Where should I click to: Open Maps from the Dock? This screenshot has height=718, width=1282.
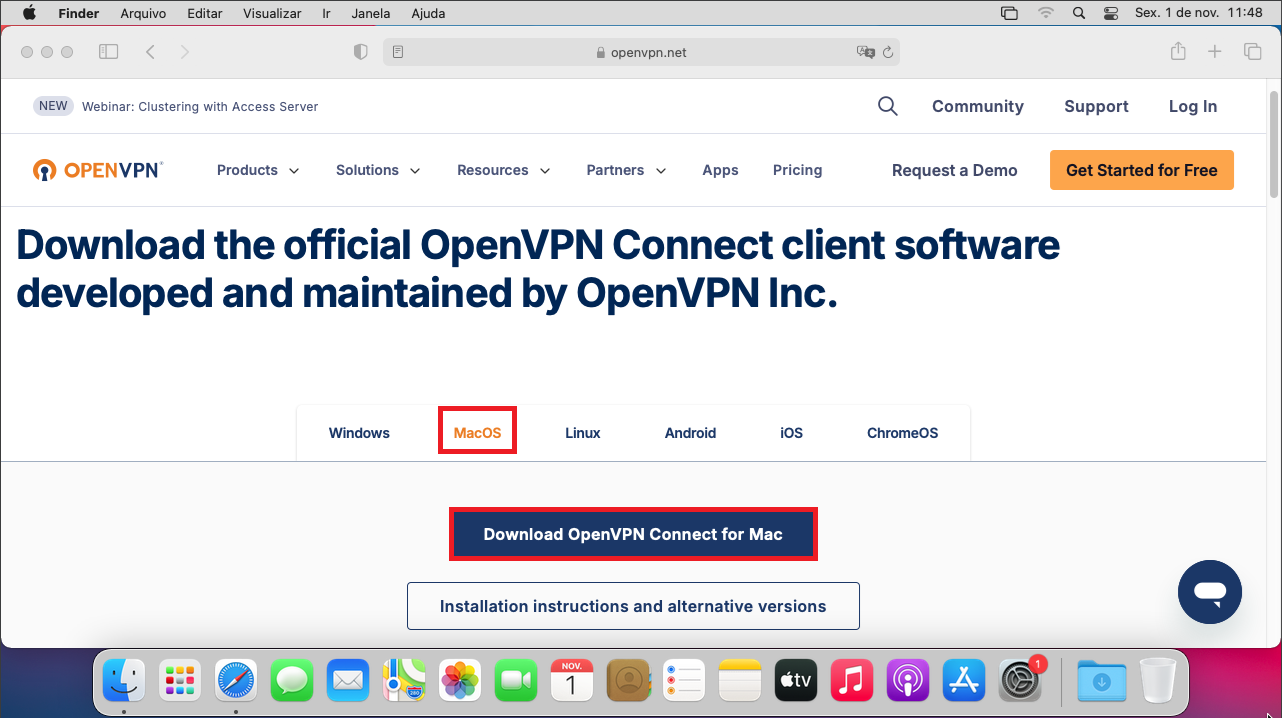[404, 681]
